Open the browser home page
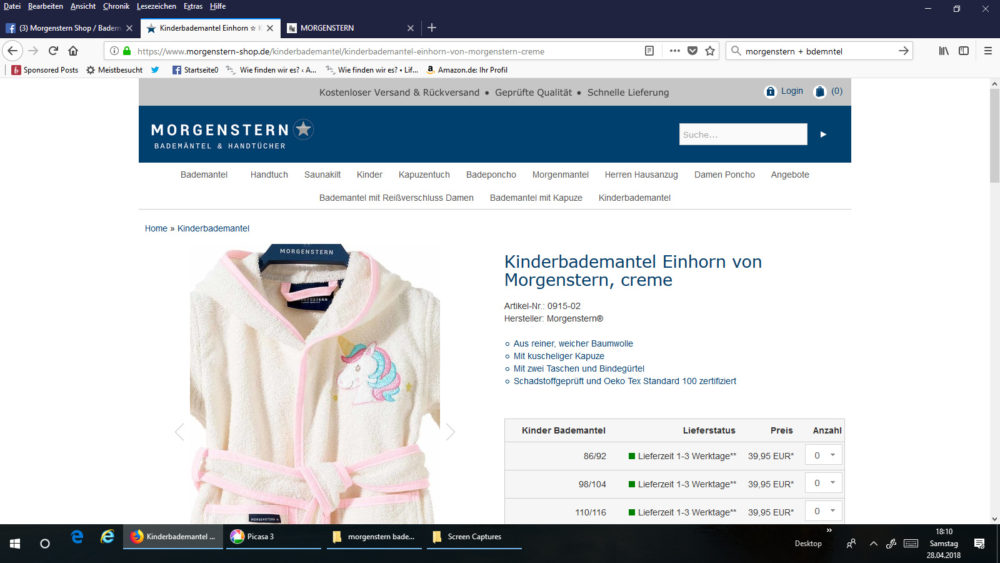Viewport: 1000px width, 563px height. [73, 51]
